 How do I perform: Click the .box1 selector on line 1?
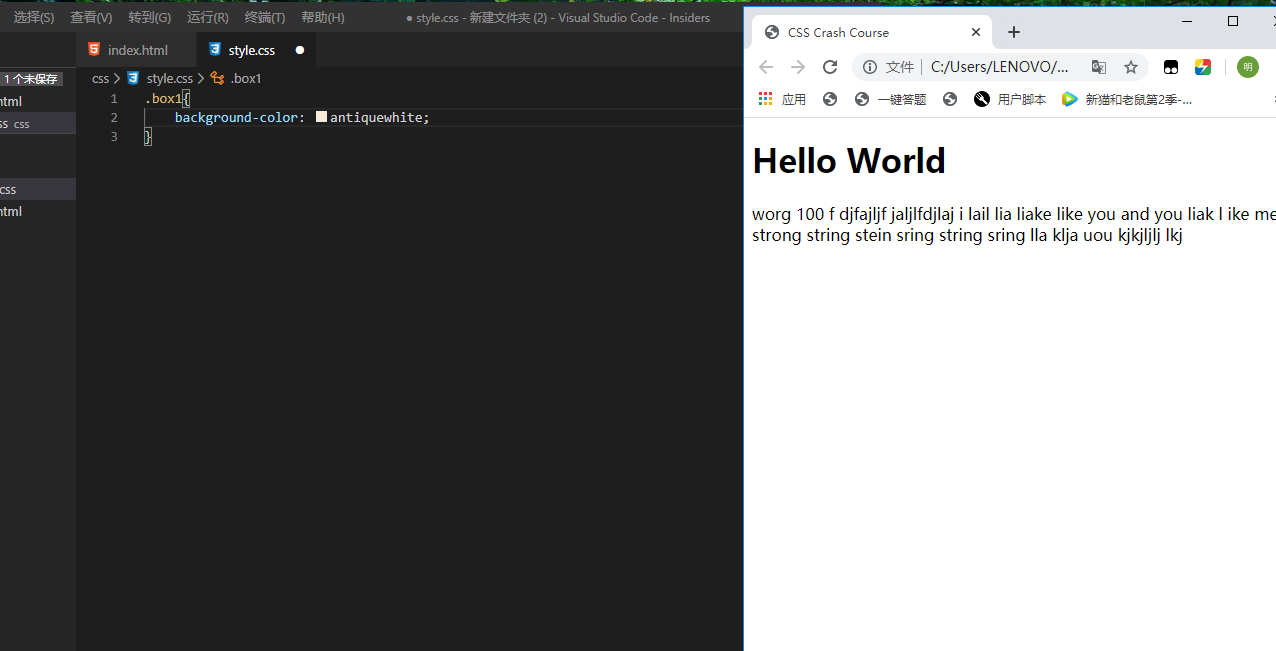[x=163, y=98]
